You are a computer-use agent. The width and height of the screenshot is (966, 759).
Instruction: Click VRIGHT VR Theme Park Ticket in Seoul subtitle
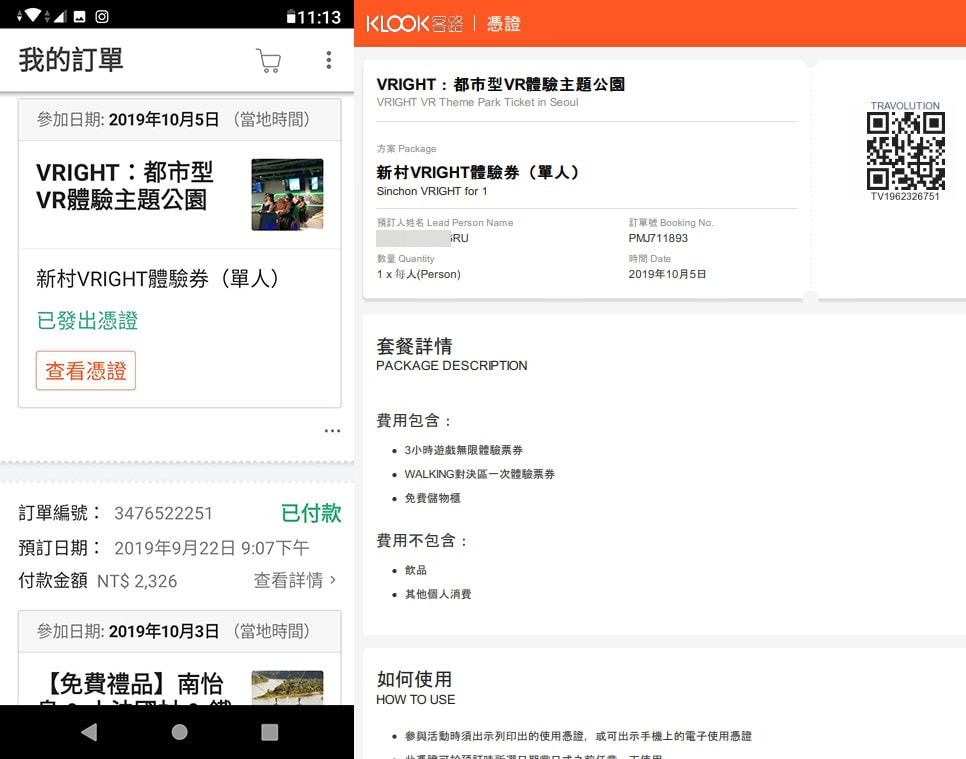(x=477, y=102)
